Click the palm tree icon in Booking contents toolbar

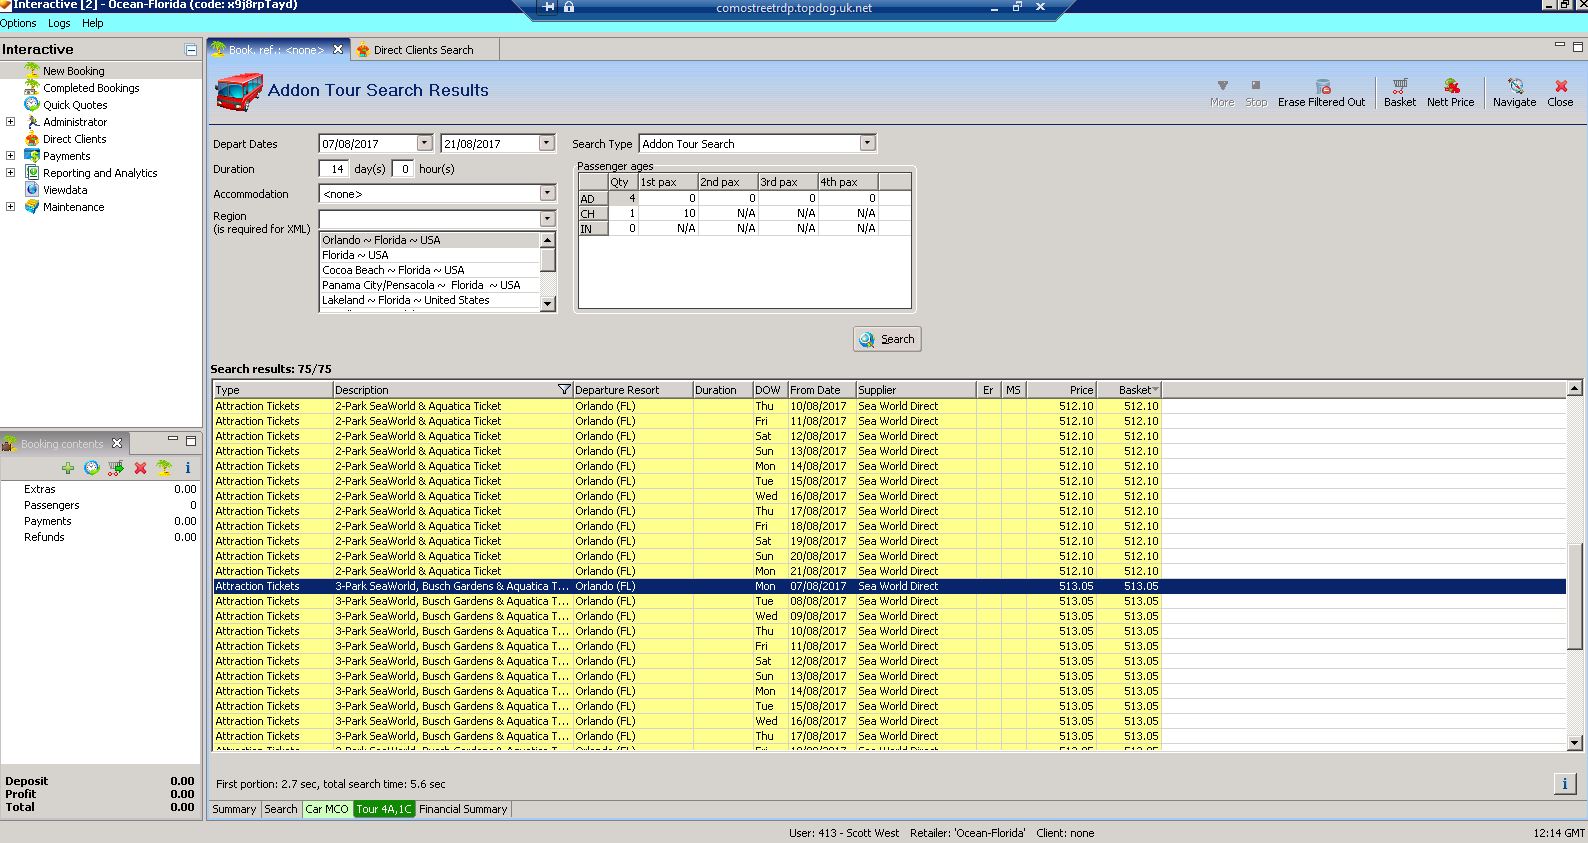click(x=164, y=468)
